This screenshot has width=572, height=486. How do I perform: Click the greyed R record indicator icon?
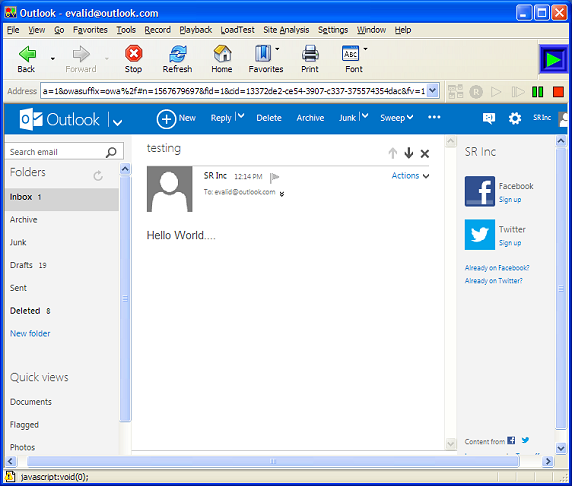click(476, 92)
